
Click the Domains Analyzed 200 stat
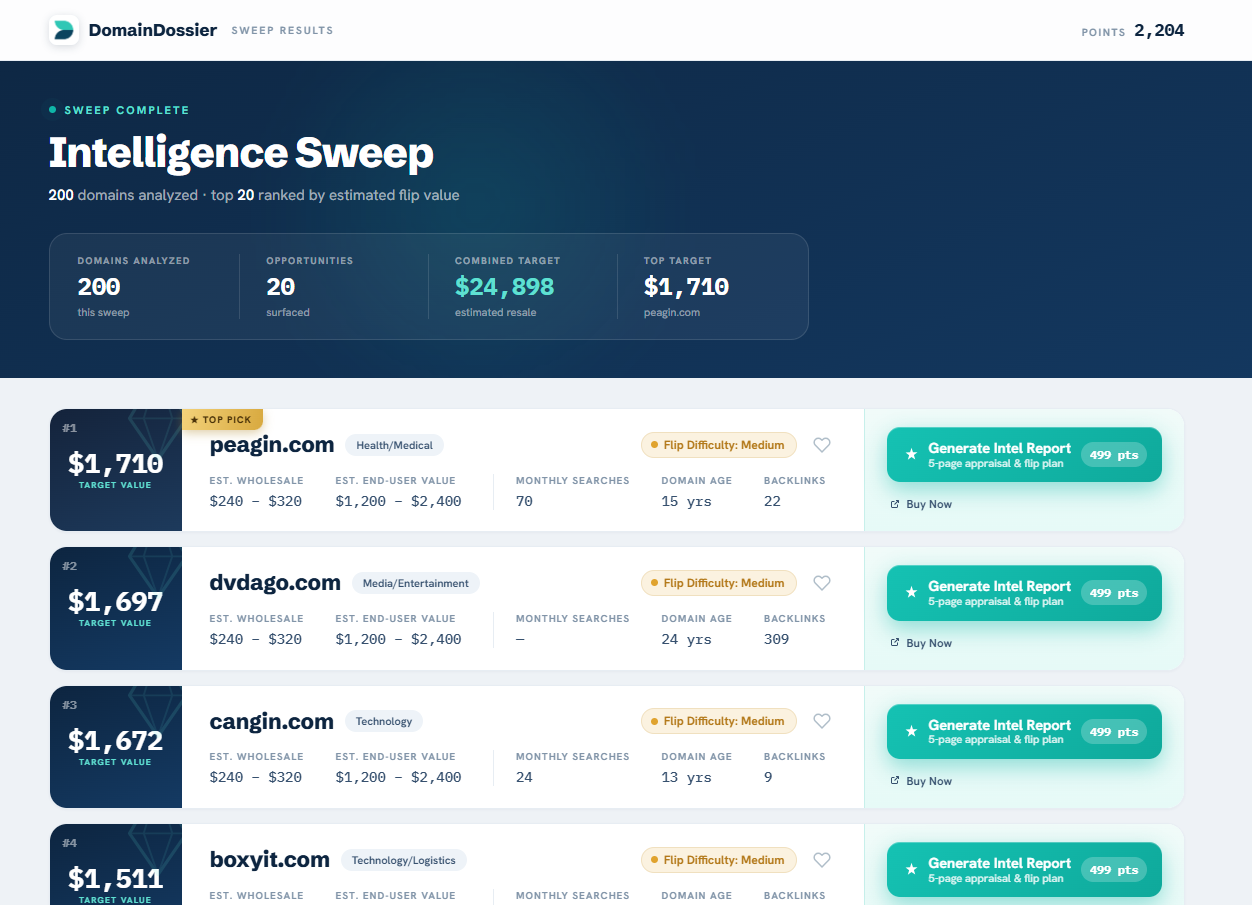click(x=133, y=286)
